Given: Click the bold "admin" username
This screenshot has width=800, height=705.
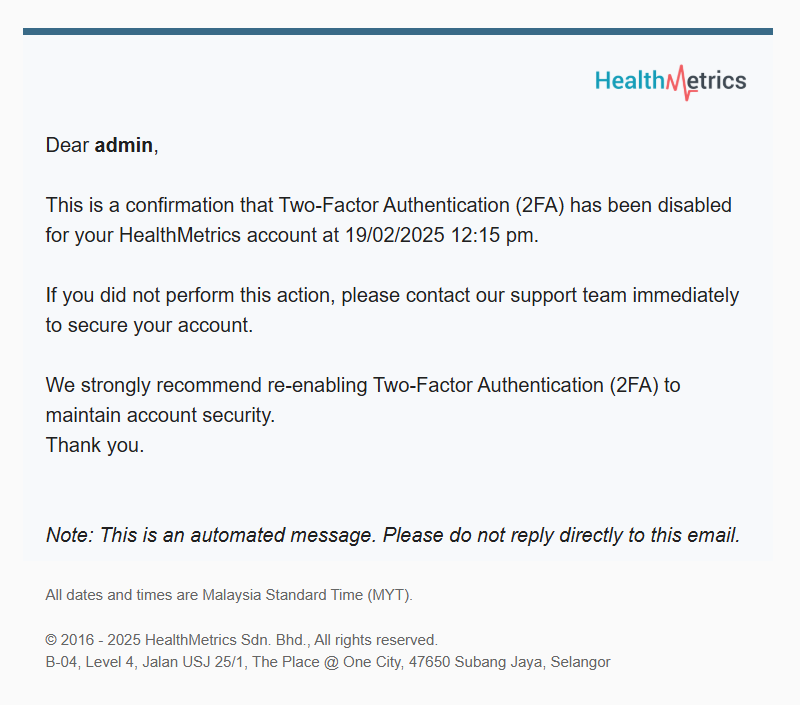Looking at the screenshot, I should (124, 145).
